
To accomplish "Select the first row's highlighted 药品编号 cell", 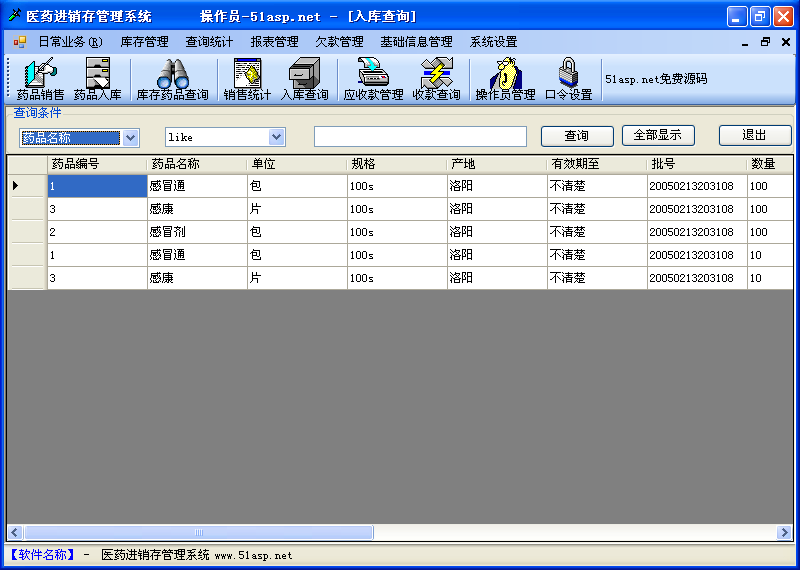I will [x=97, y=186].
